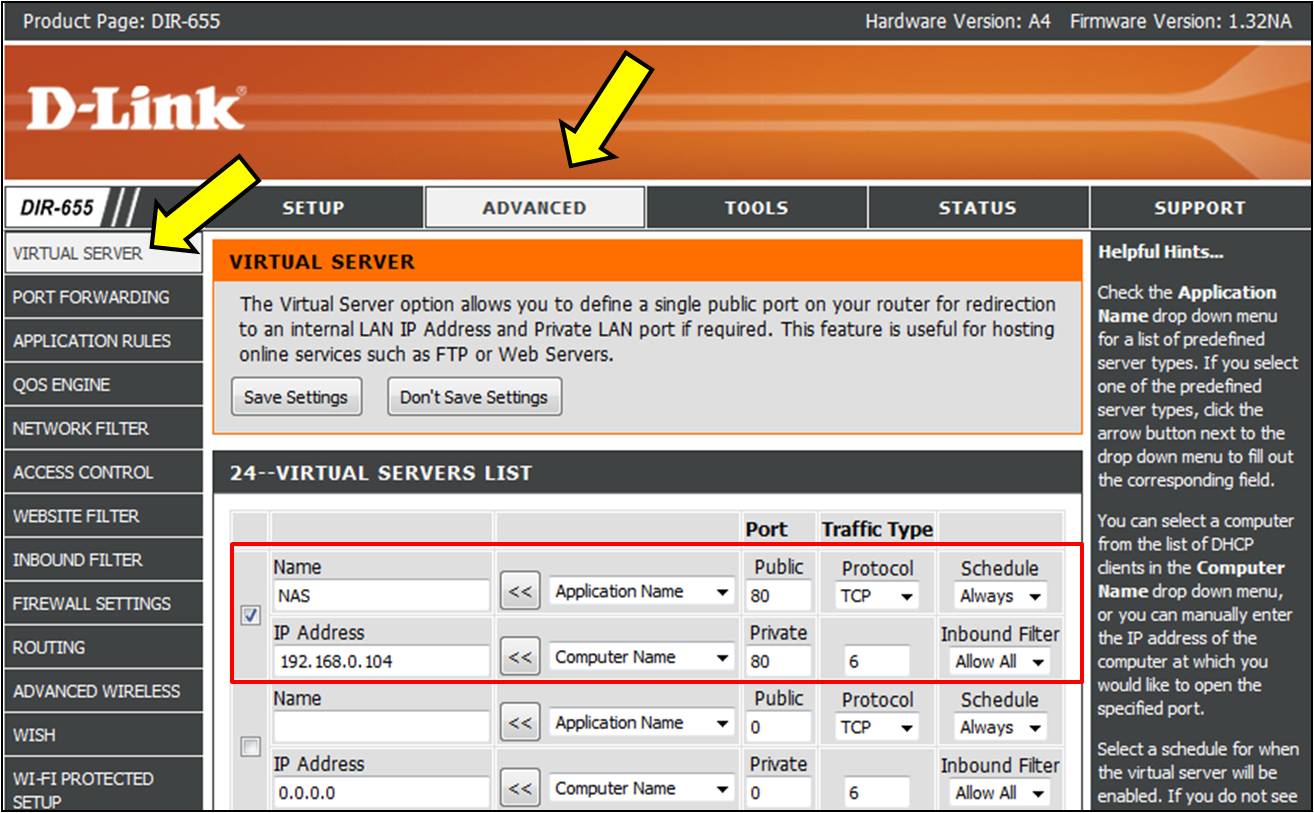Screen dimensions: 1314x813
Task: Click protocol number field in second entry
Action: pyautogui.click(x=876, y=793)
